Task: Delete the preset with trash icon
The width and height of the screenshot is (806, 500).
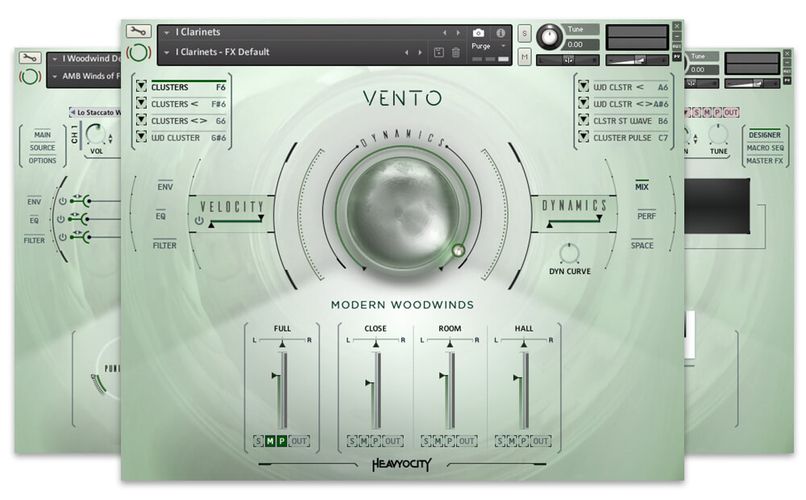Action: coord(456,53)
